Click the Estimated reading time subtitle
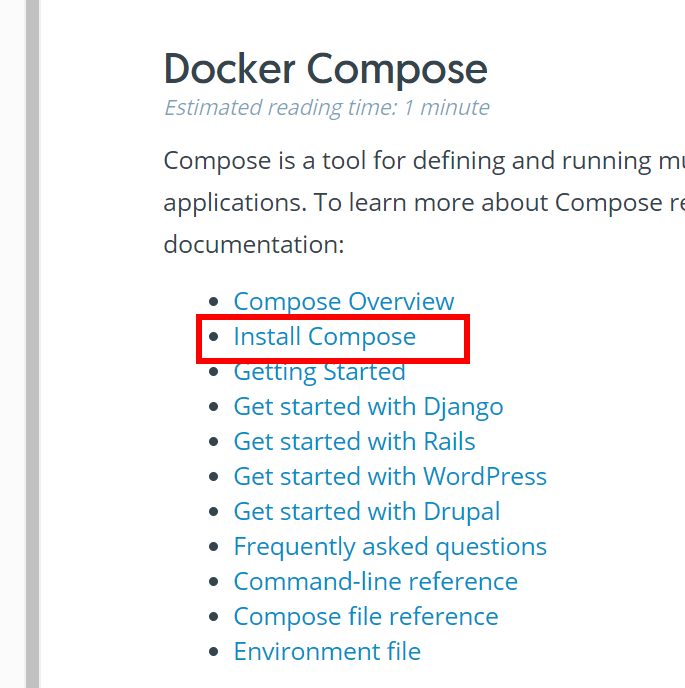This screenshot has height=688, width=685. (326, 108)
